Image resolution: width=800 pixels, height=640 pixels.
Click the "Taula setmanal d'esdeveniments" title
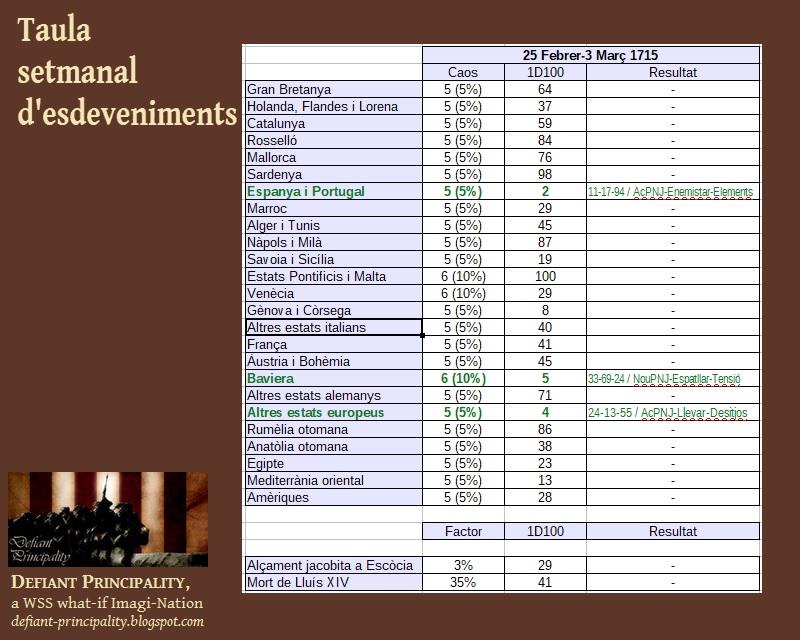(x=127, y=71)
